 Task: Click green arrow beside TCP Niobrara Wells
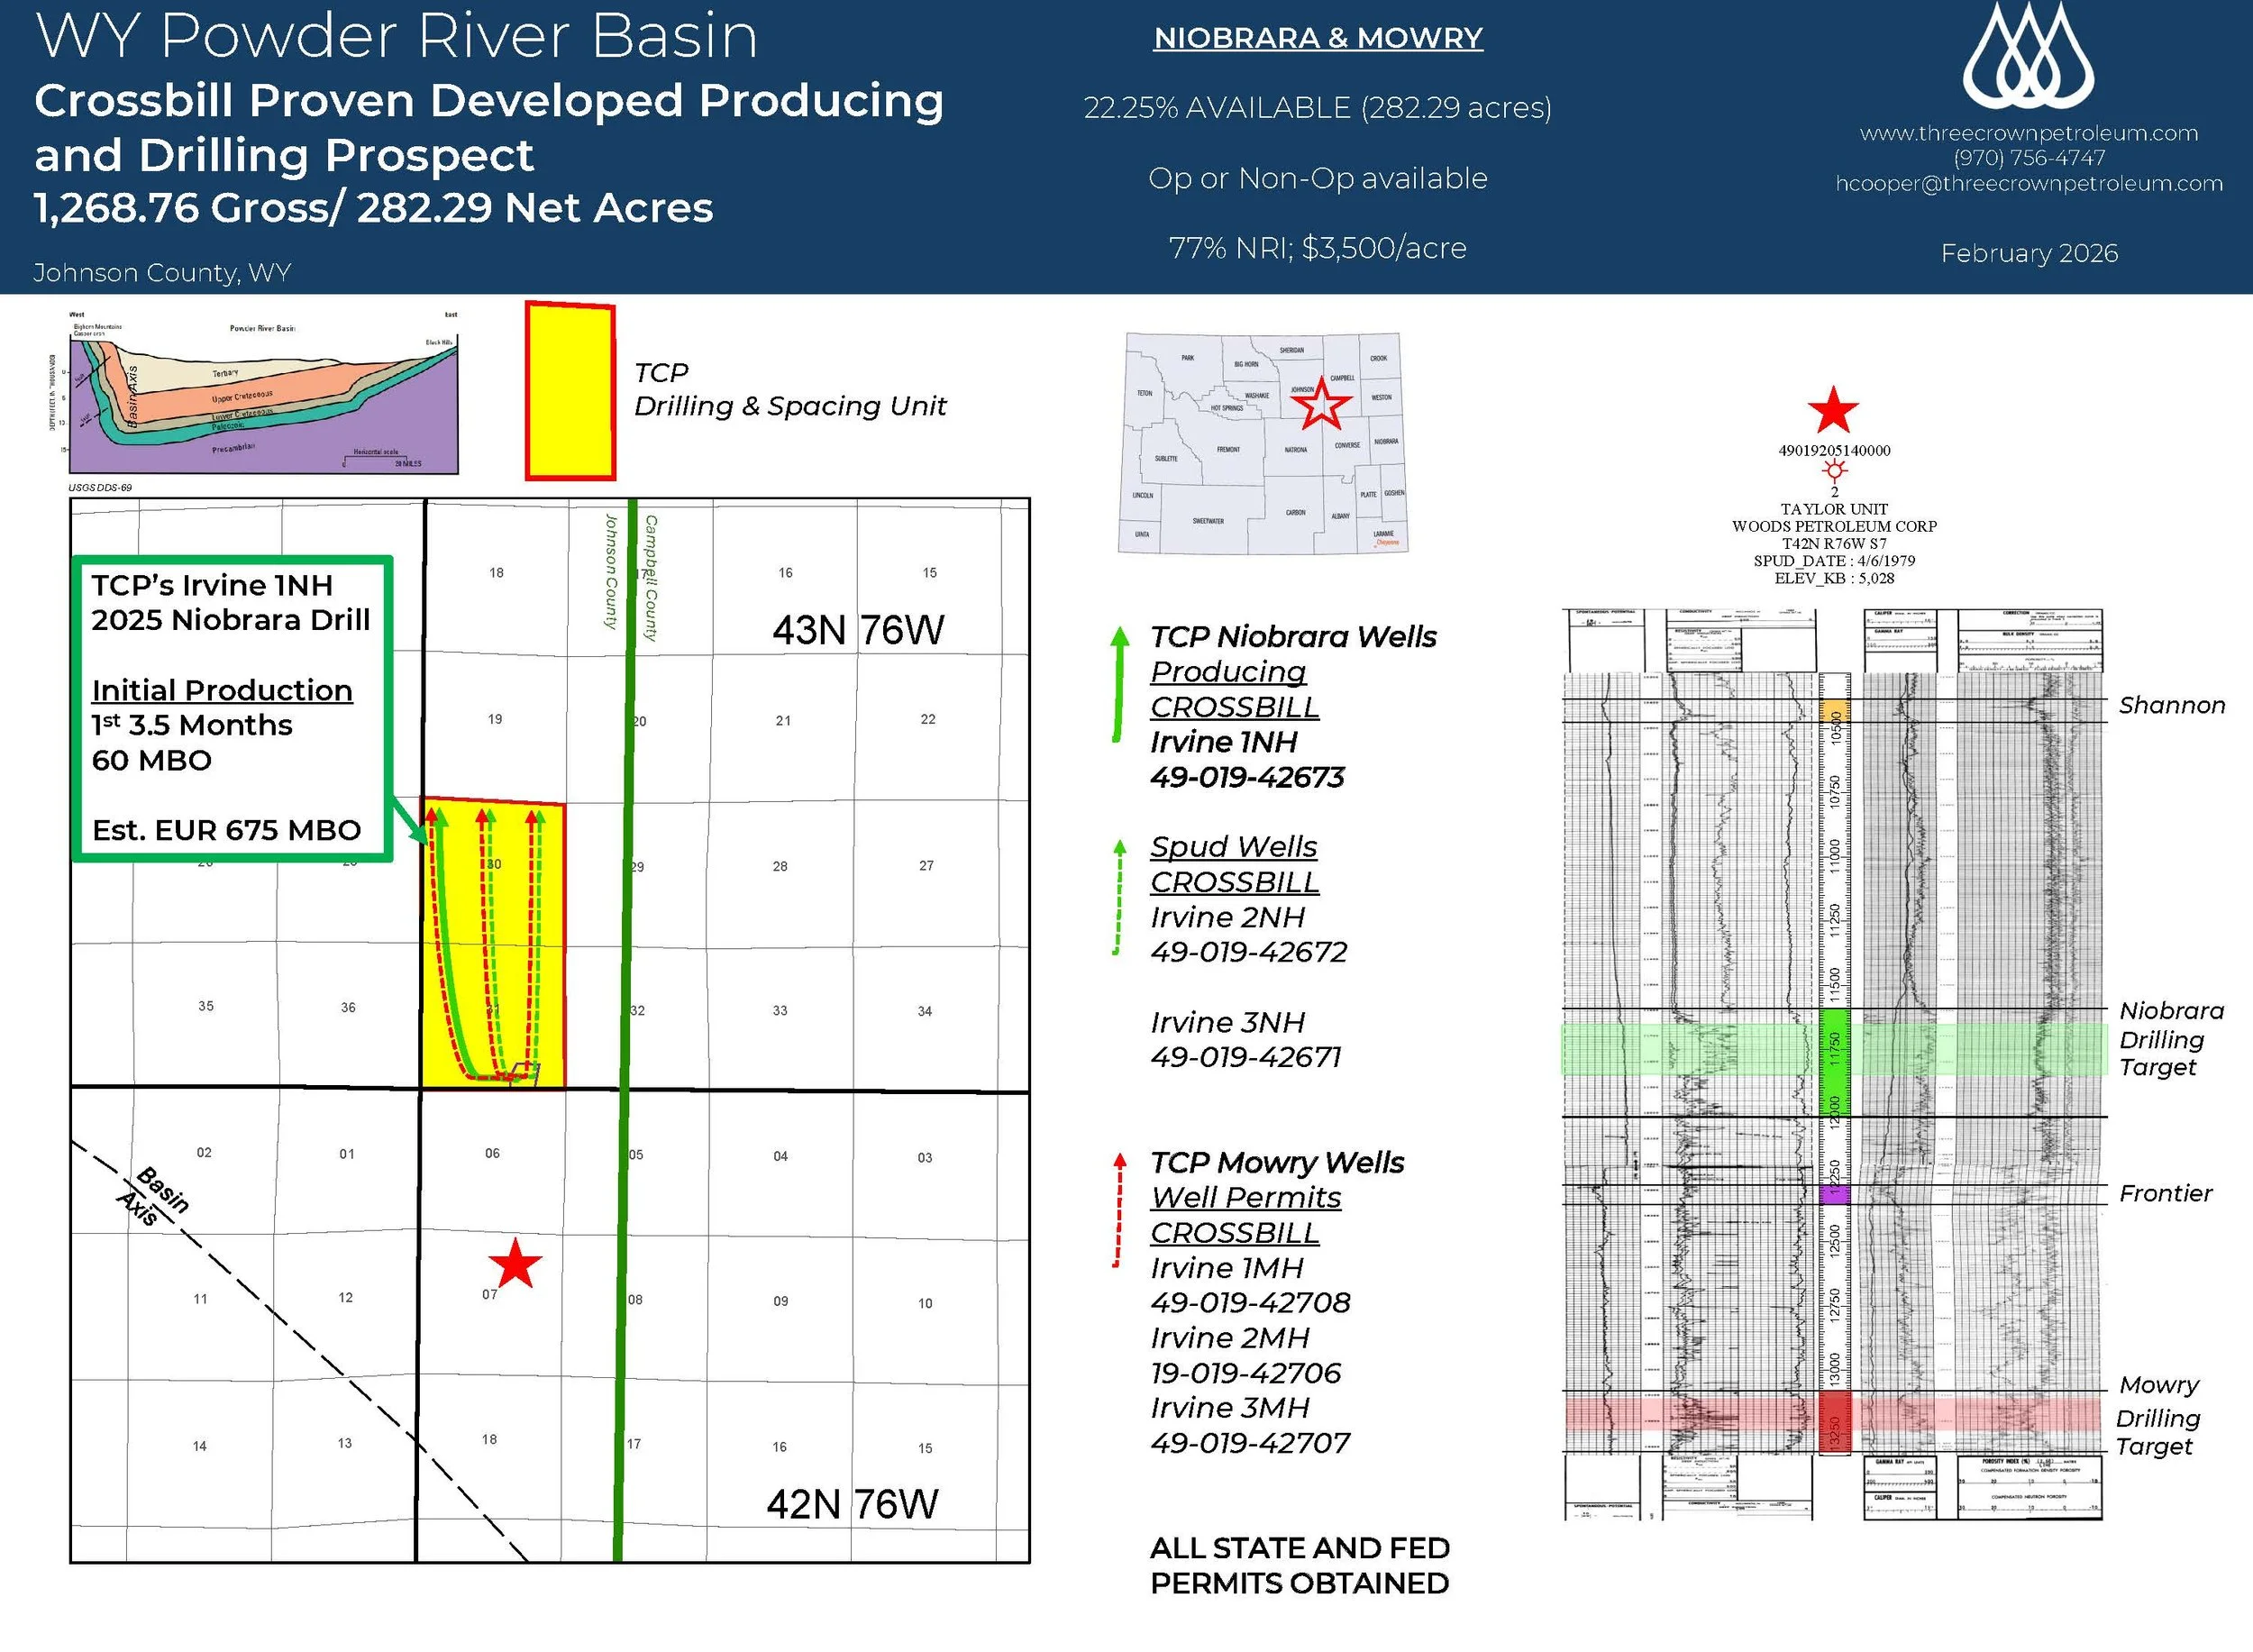(x=1119, y=685)
